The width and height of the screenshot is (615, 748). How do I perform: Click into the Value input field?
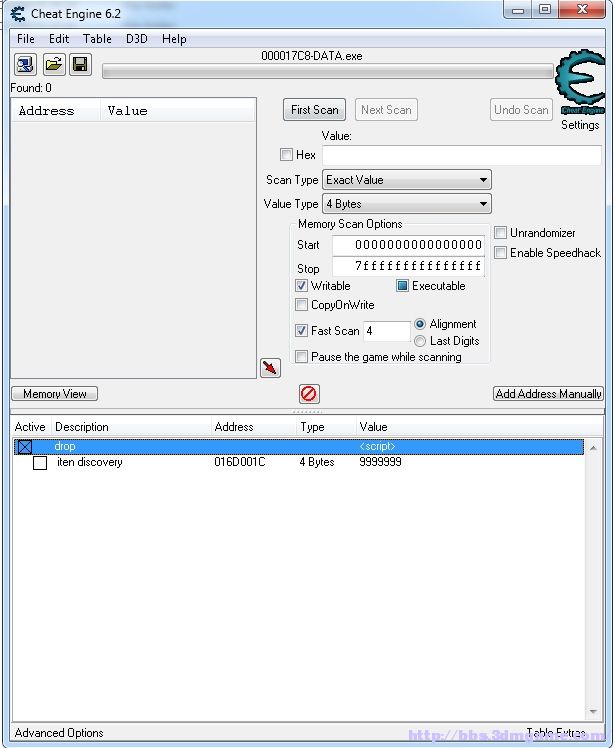coord(462,155)
